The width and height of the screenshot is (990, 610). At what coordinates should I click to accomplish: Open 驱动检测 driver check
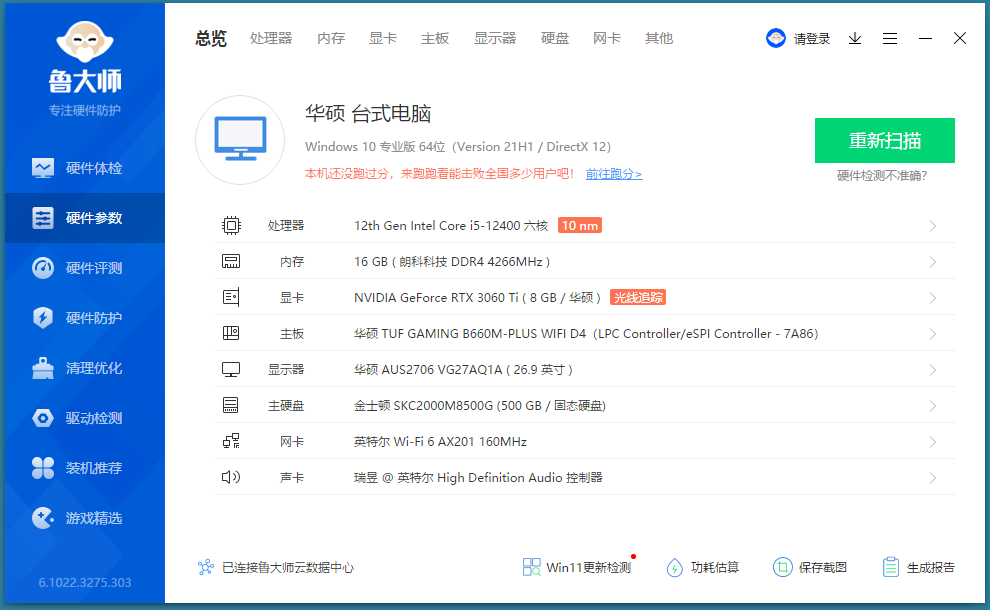[85, 418]
